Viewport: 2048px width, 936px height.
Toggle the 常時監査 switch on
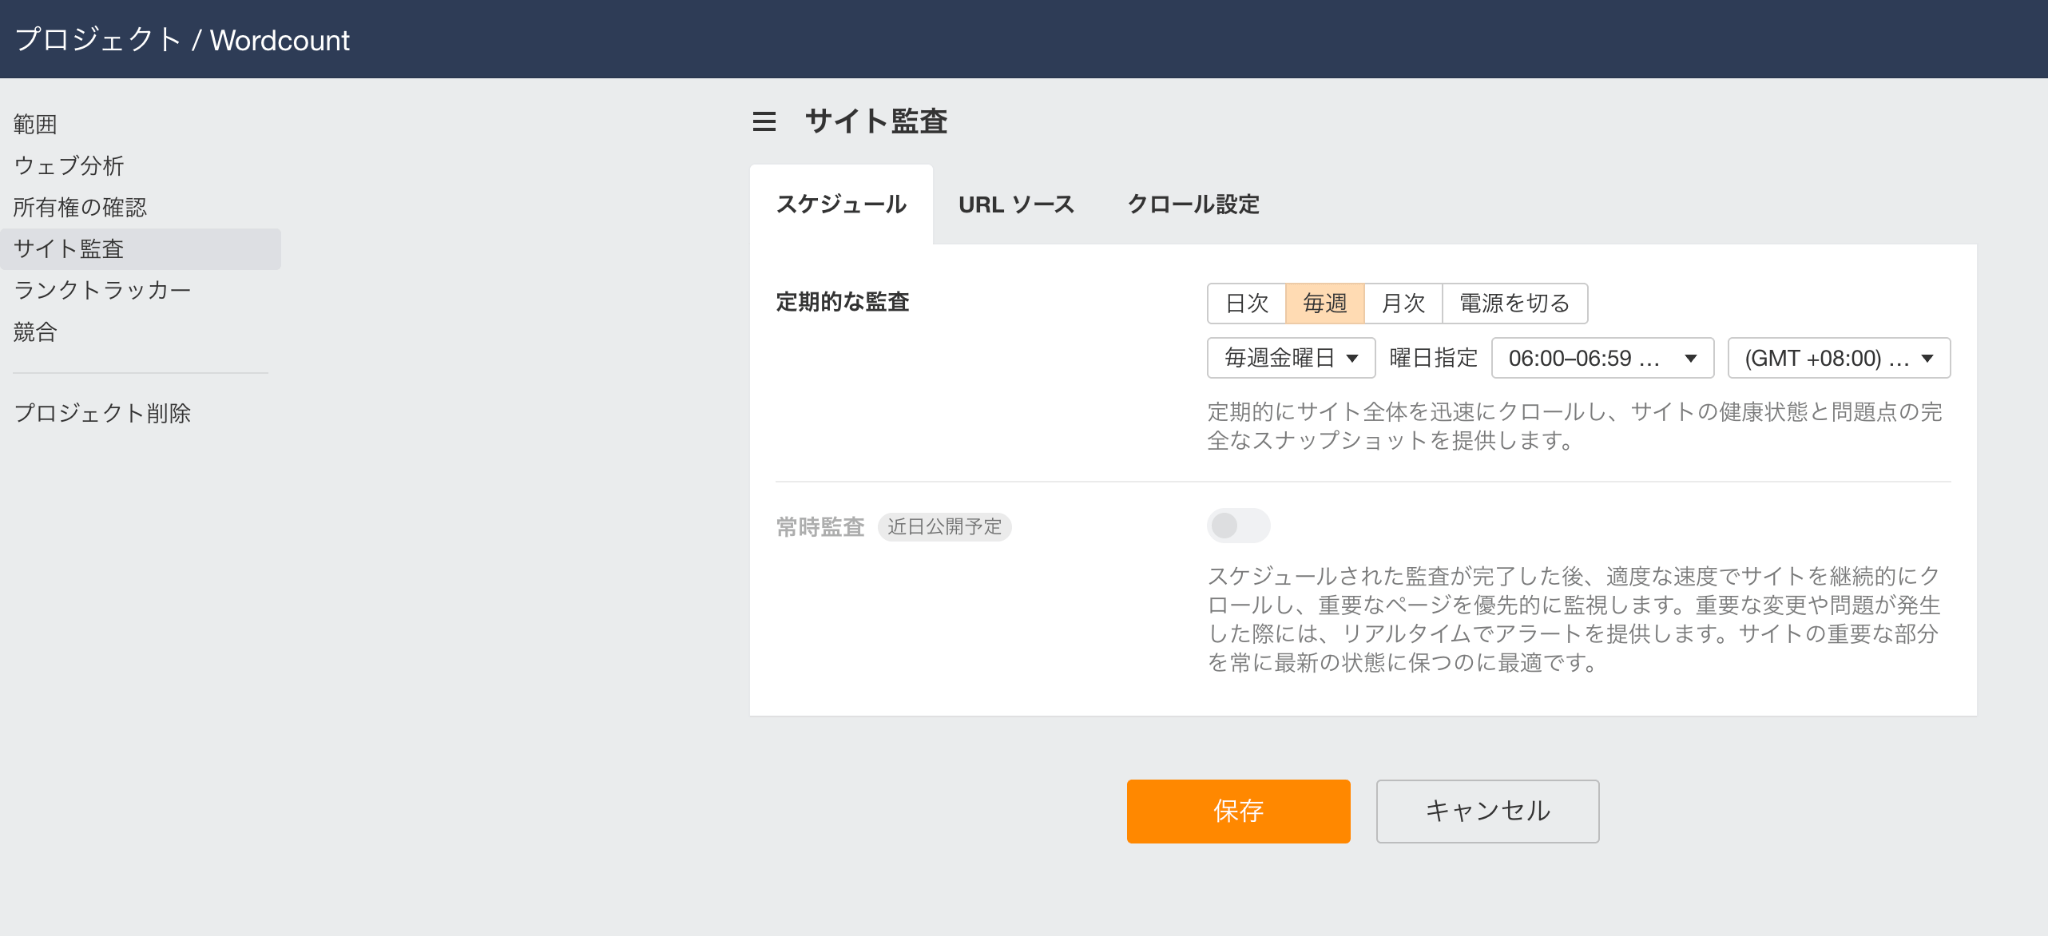click(x=1238, y=525)
